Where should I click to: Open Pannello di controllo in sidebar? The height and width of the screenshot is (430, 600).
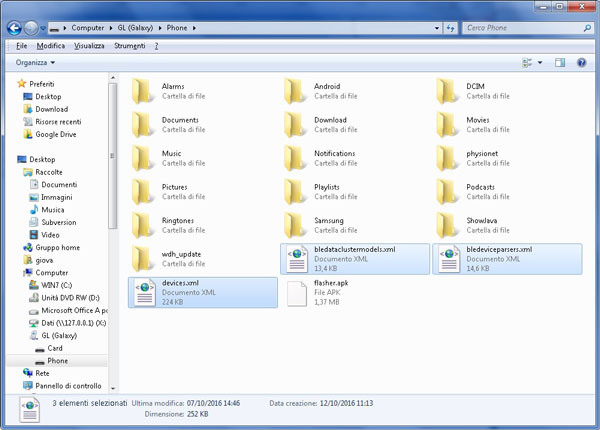(69, 385)
